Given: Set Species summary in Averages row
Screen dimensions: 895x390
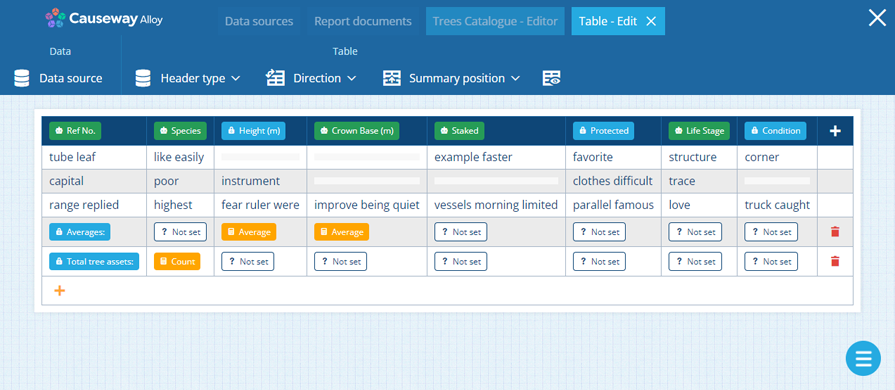Looking at the screenshot, I should click(x=180, y=232).
